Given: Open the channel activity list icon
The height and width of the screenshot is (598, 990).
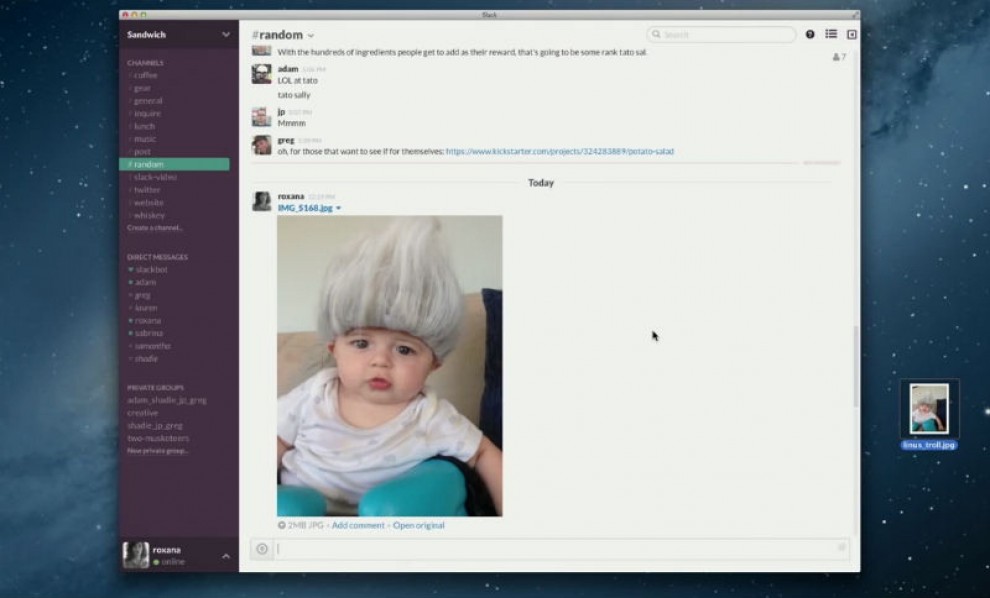Looking at the screenshot, I should point(831,34).
